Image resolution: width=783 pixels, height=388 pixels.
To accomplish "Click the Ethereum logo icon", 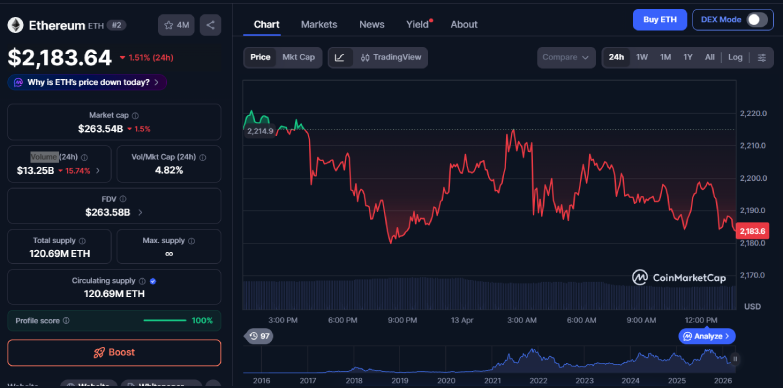I will (x=15, y=25).
